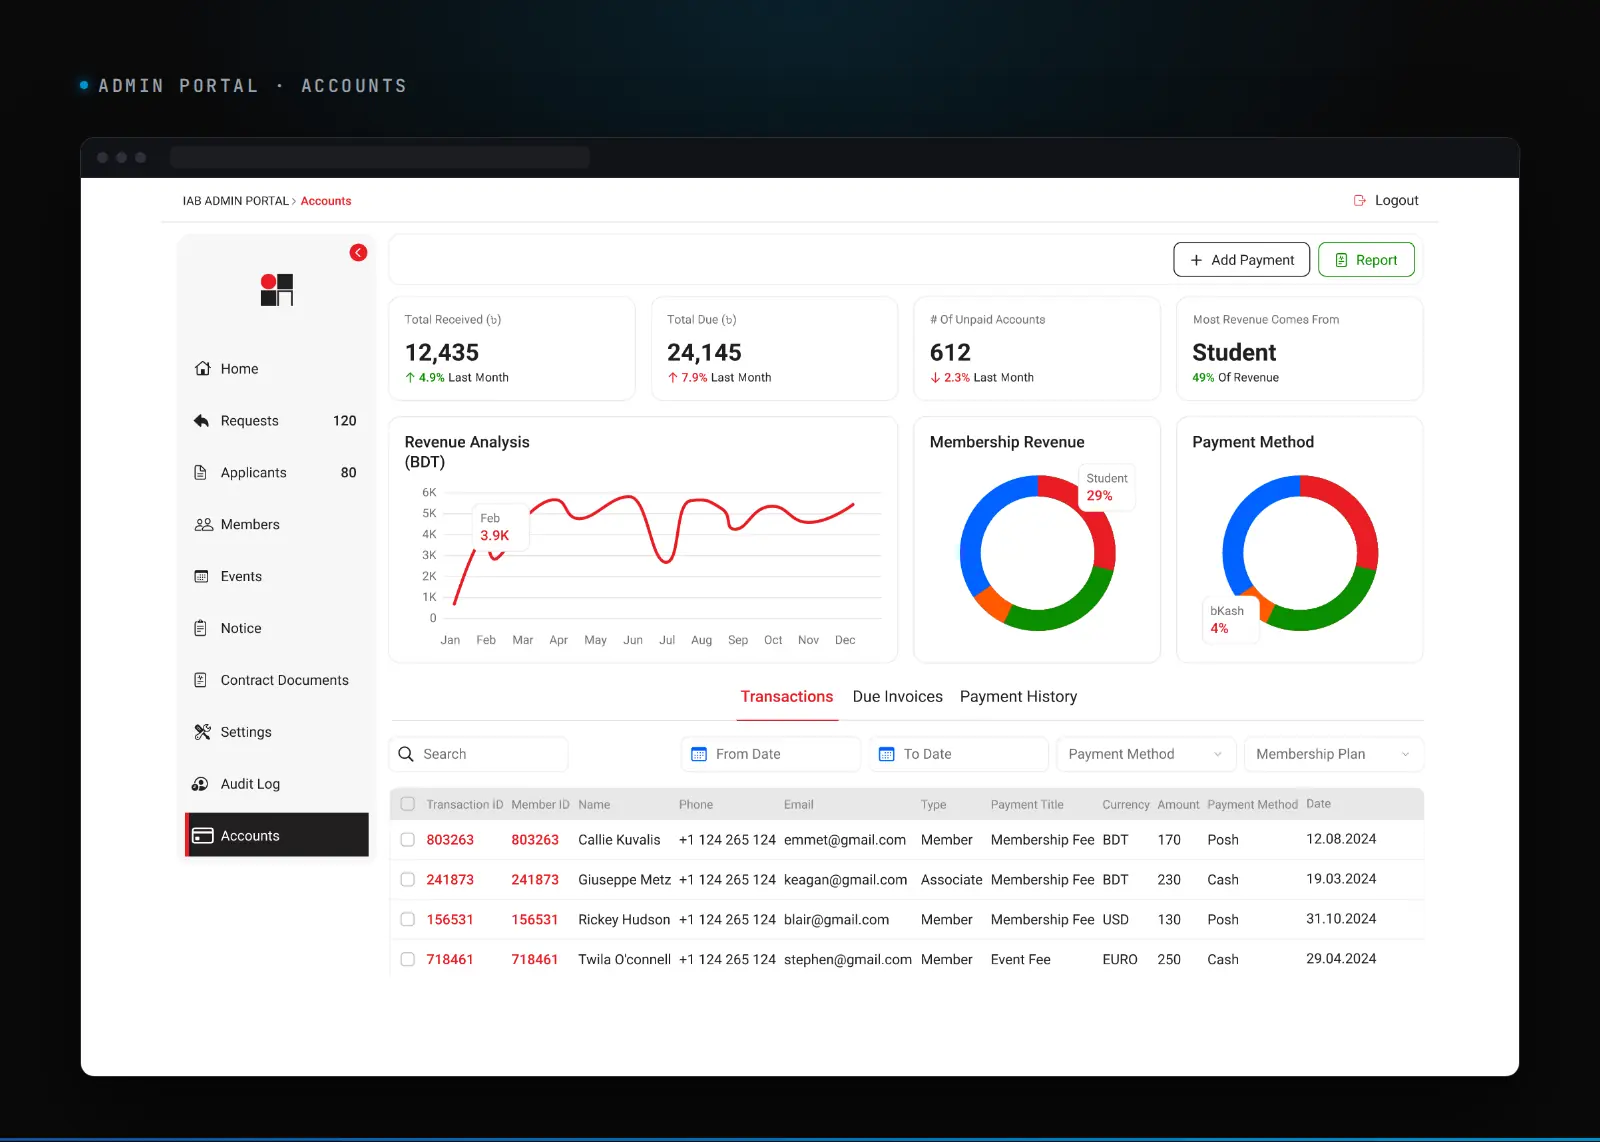Click the Logout door icon
1600x1142 pixels.
coord(1360,201)
